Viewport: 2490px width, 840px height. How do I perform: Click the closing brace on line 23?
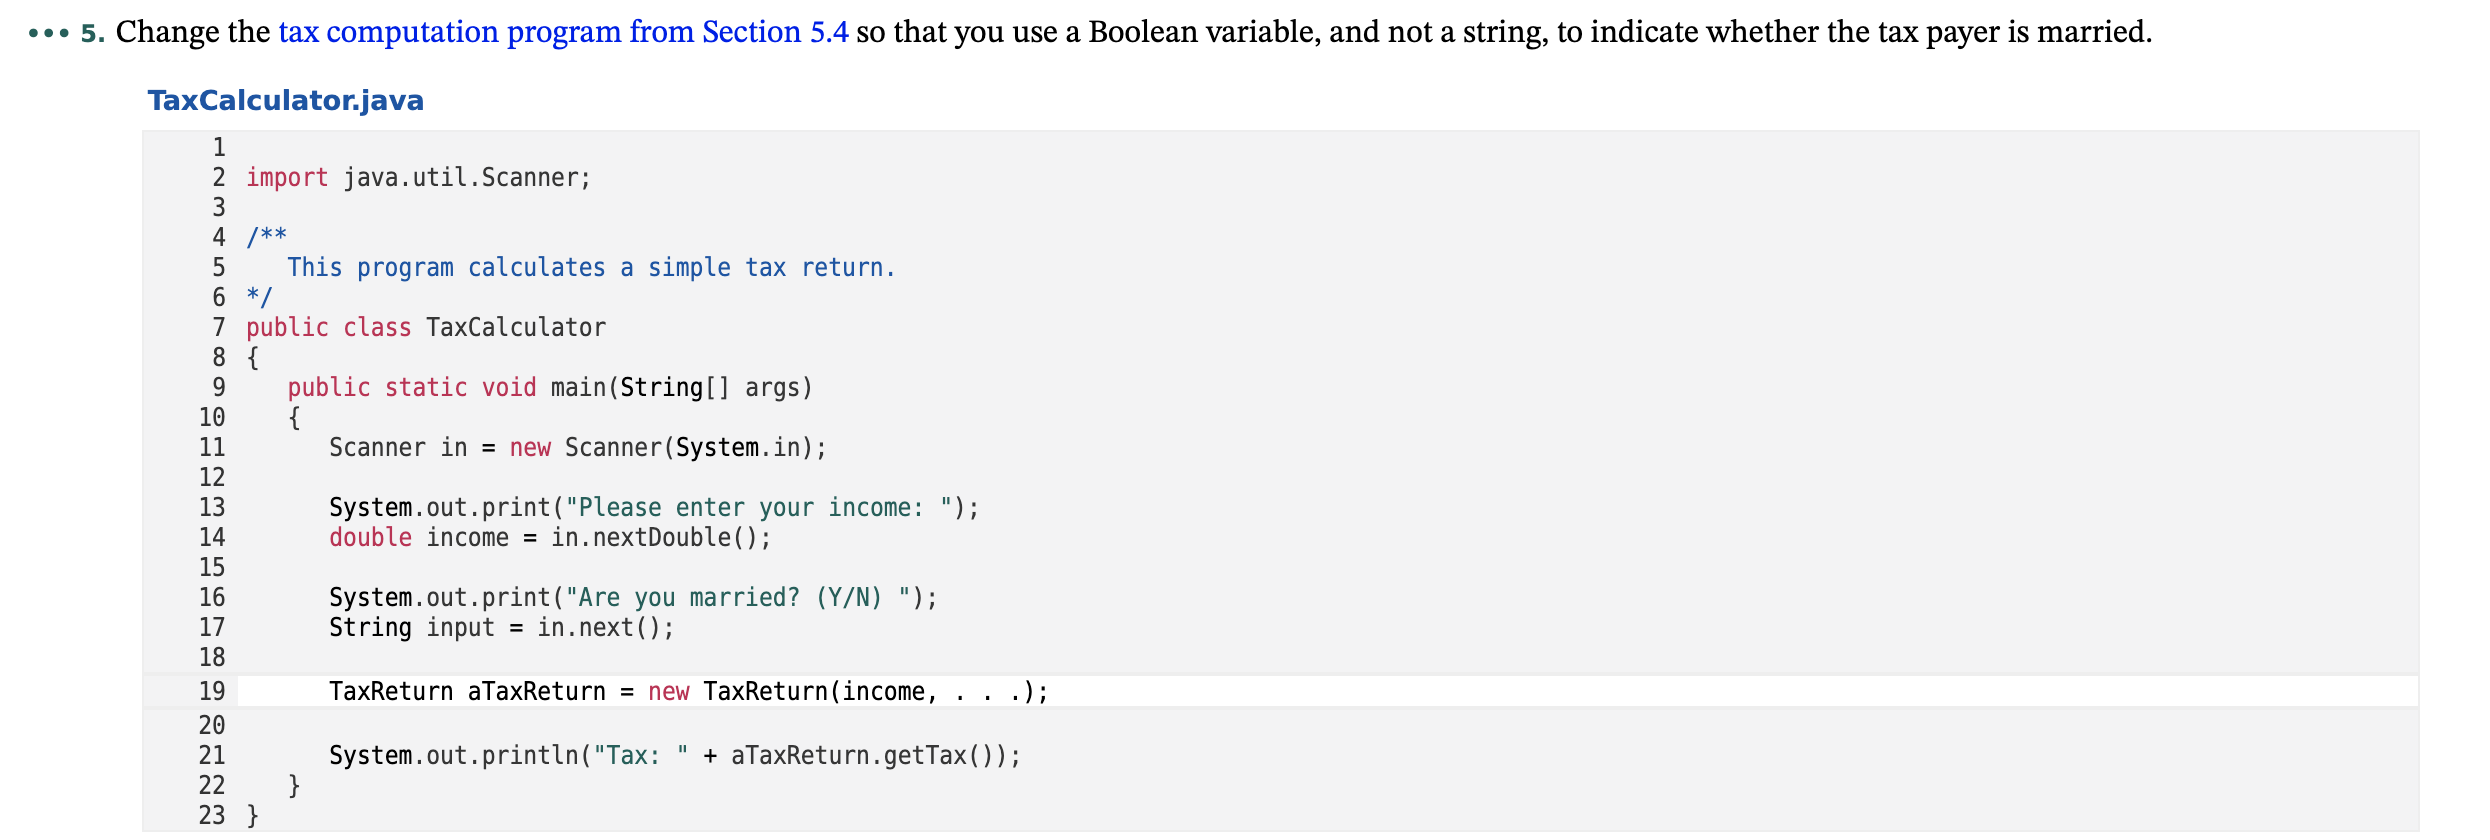pos(253,816)
